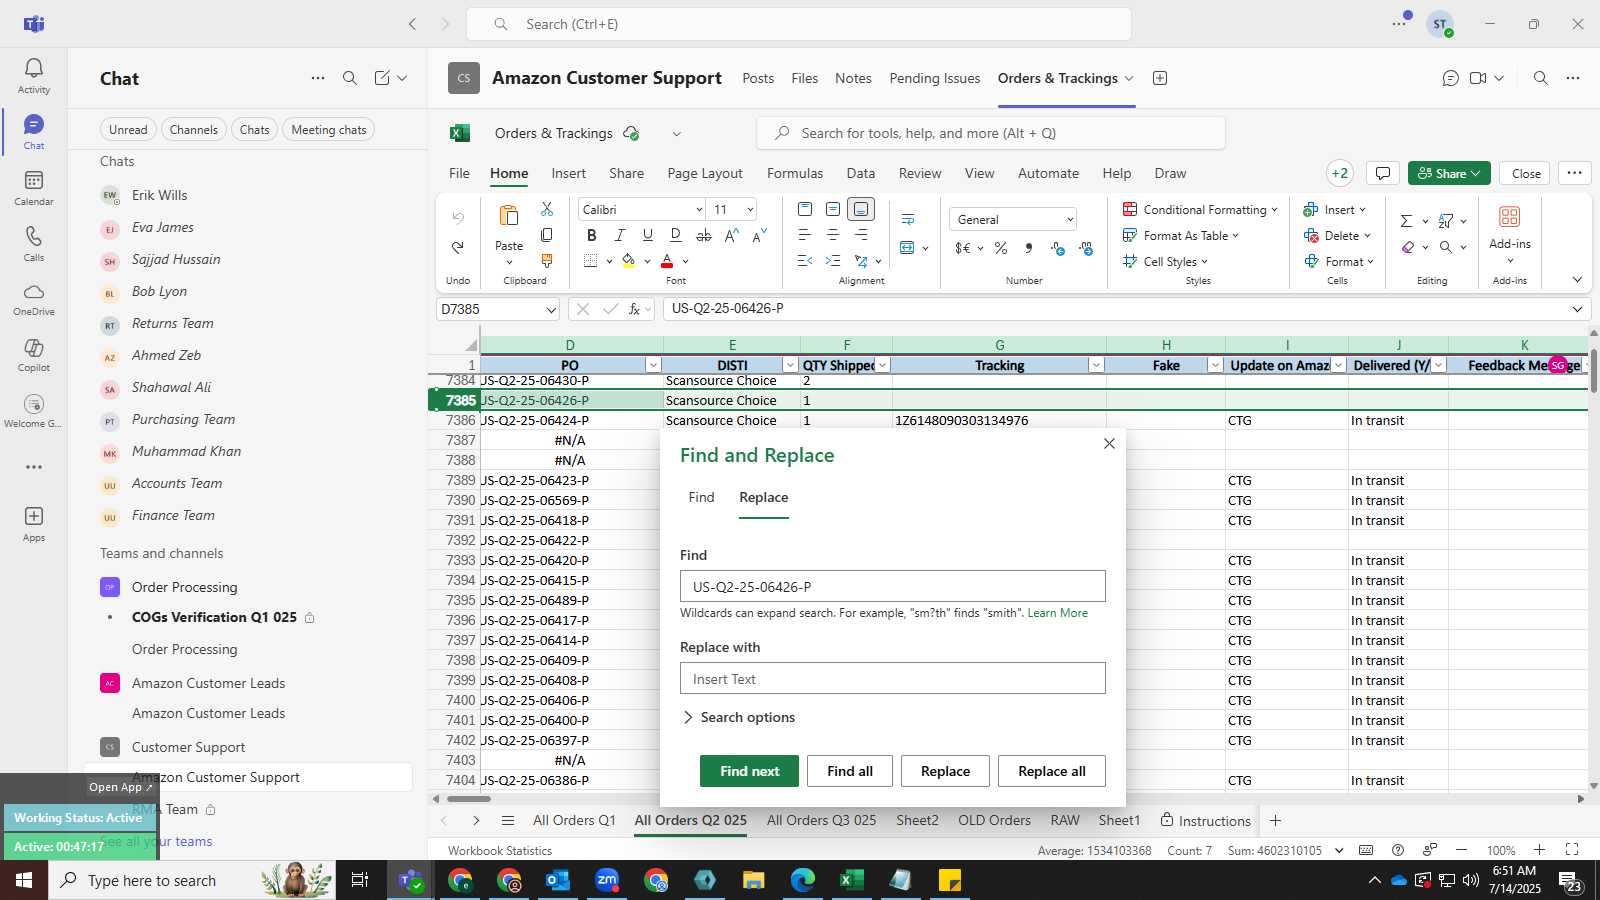The width and height of the screenshot is (1600, 900).
Task: Click the Sort & Filter icon
Action: (1446, 221)
